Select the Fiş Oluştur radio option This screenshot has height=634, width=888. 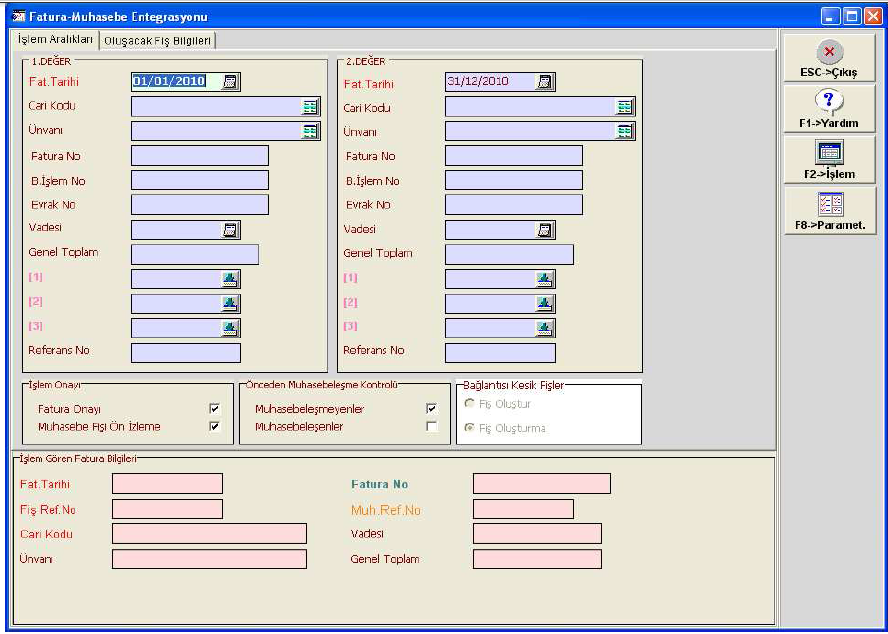(x=470, y=404)
